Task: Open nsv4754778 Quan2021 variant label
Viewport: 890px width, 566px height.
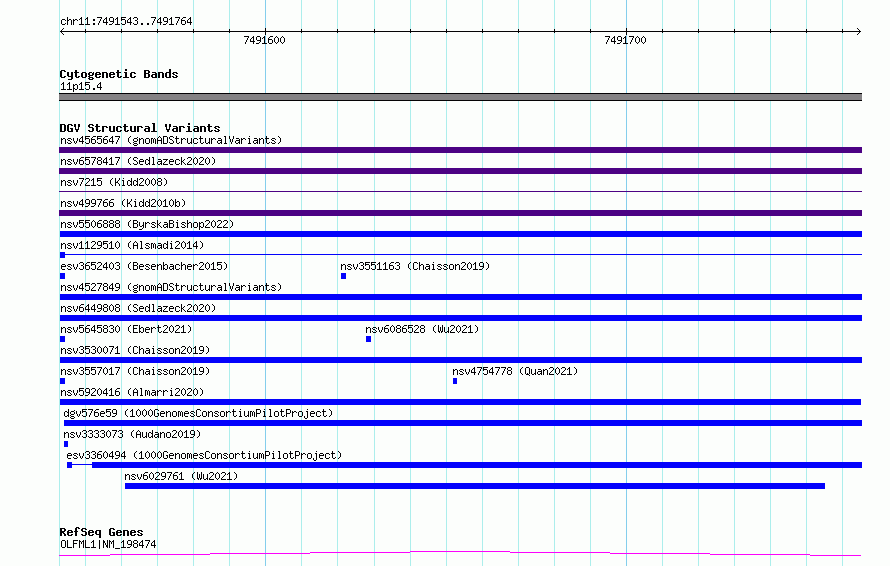Action: (515, 371)
